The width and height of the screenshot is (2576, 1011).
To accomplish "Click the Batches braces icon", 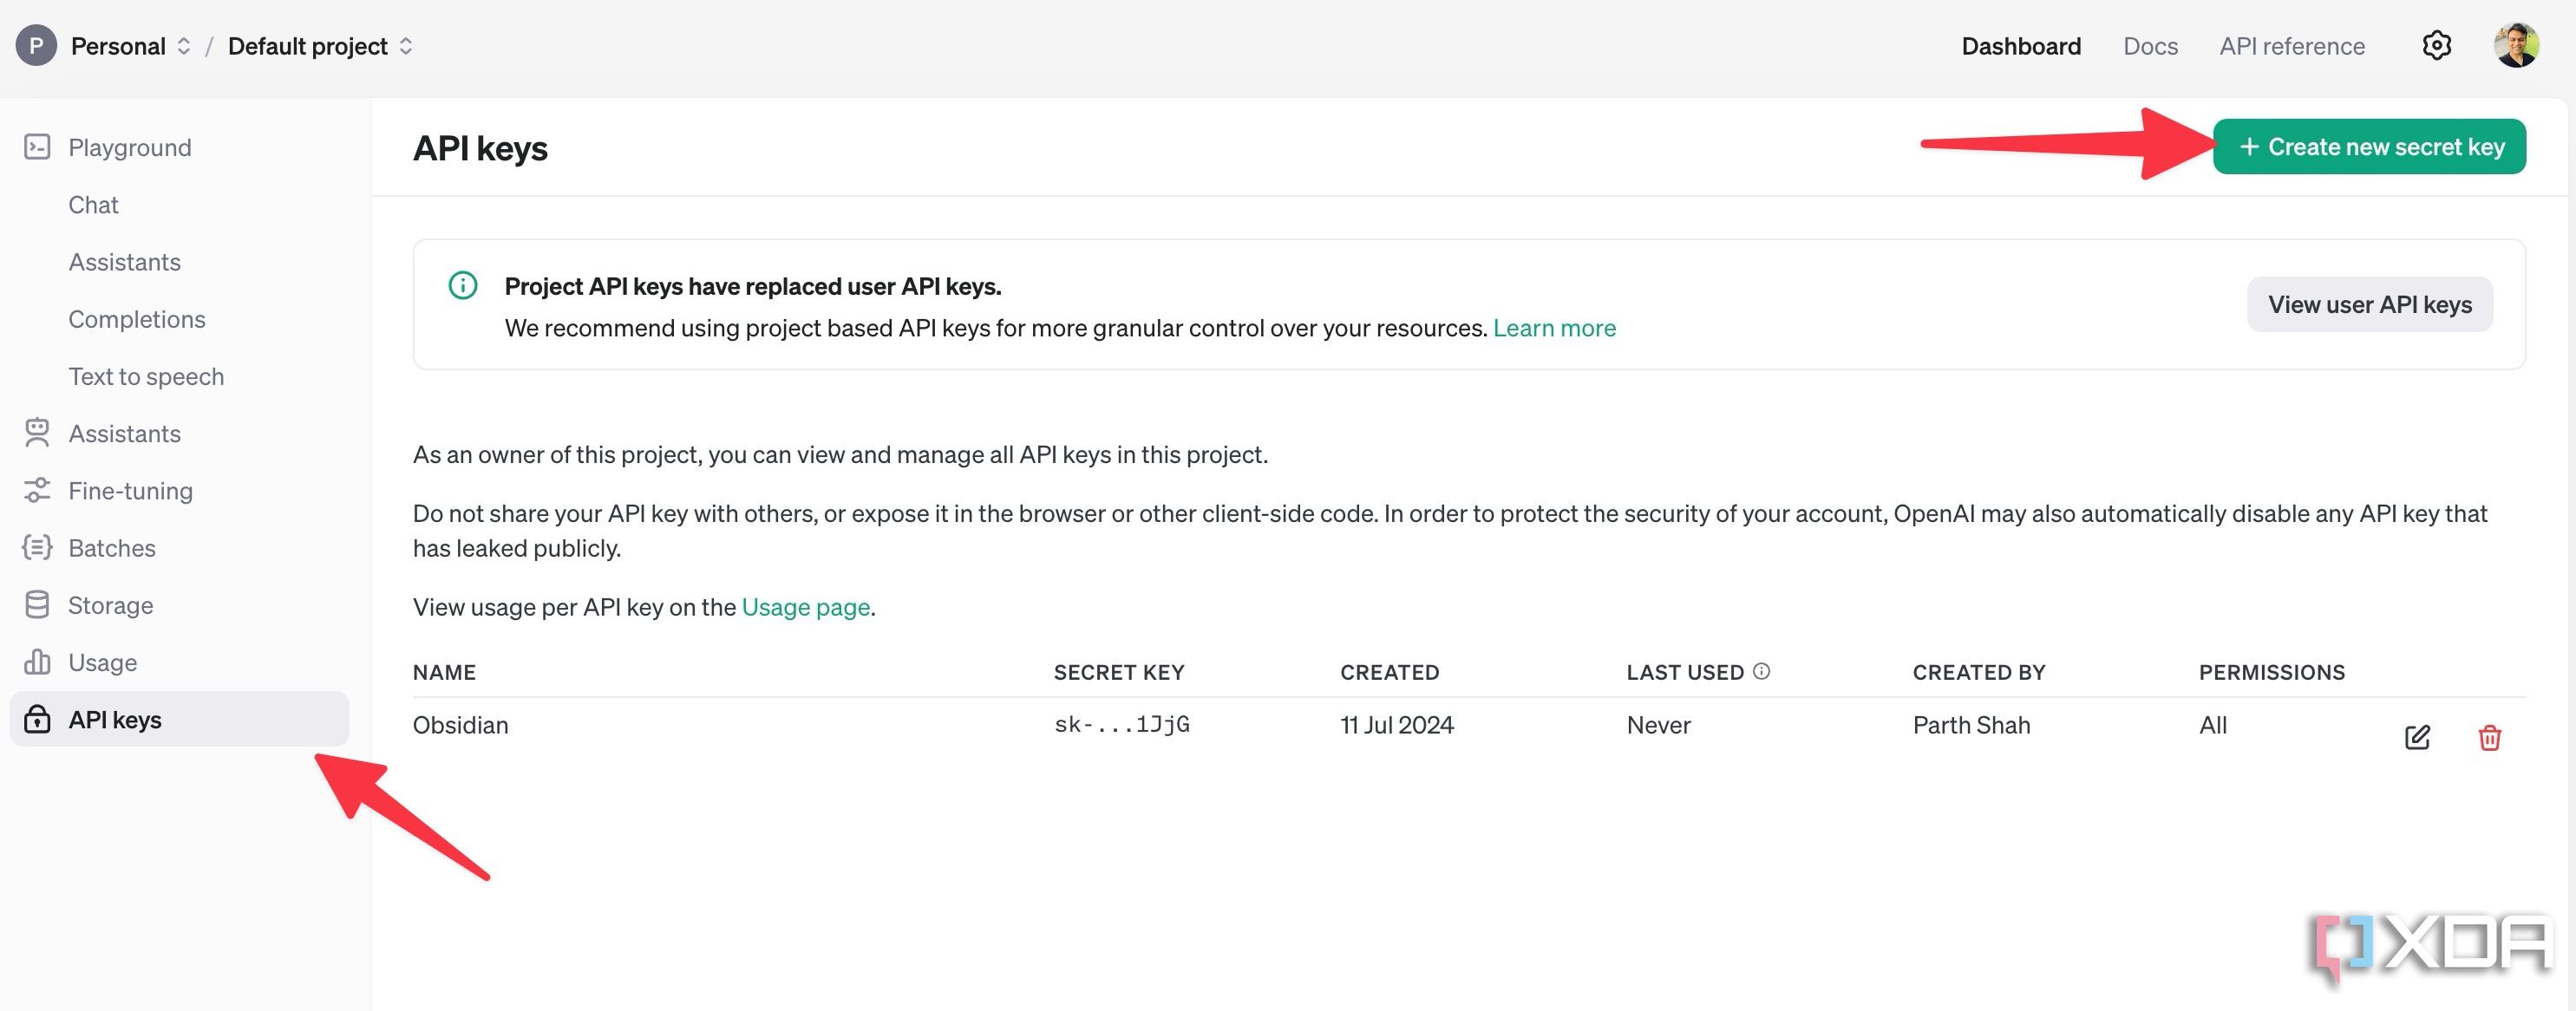I will point(37,547).
